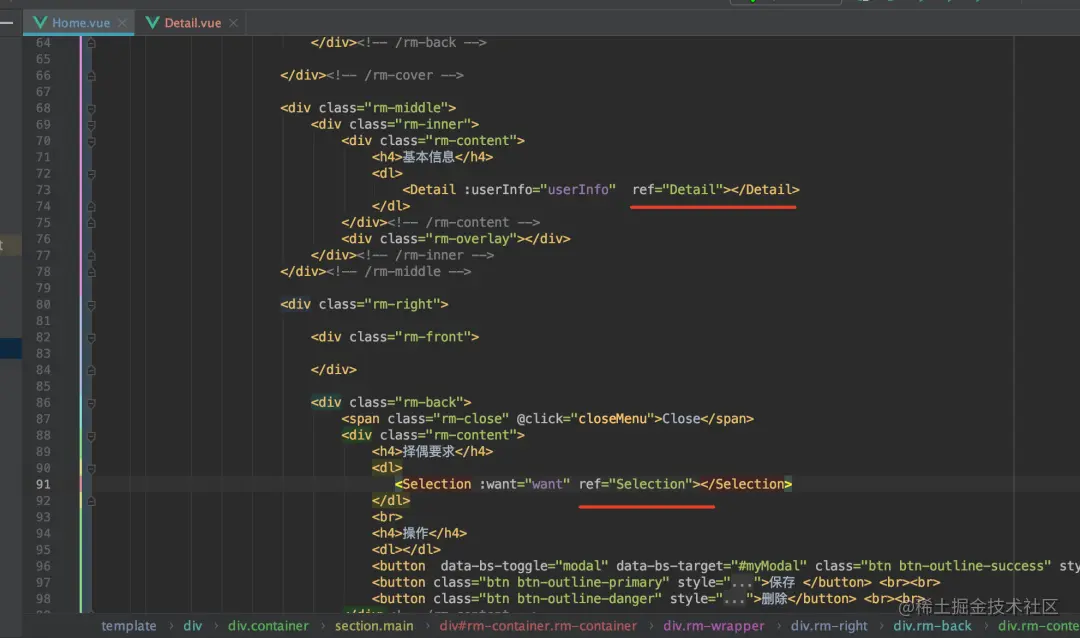
Task: Click the 择偶要求 heading text
Action: [x=428, y=452]
